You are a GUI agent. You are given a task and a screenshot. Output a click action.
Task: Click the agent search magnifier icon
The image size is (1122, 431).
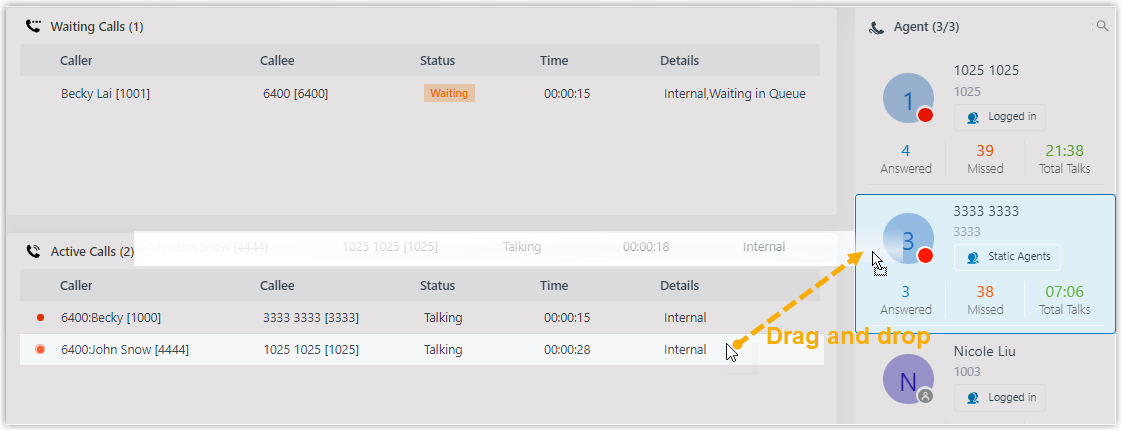[x=1102, y=26]
